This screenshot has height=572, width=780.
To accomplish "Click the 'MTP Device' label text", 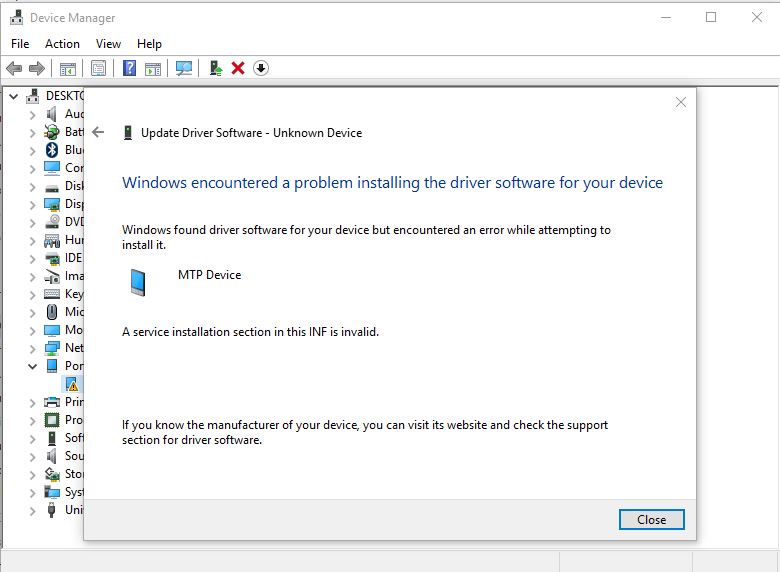I will [209, 275].
